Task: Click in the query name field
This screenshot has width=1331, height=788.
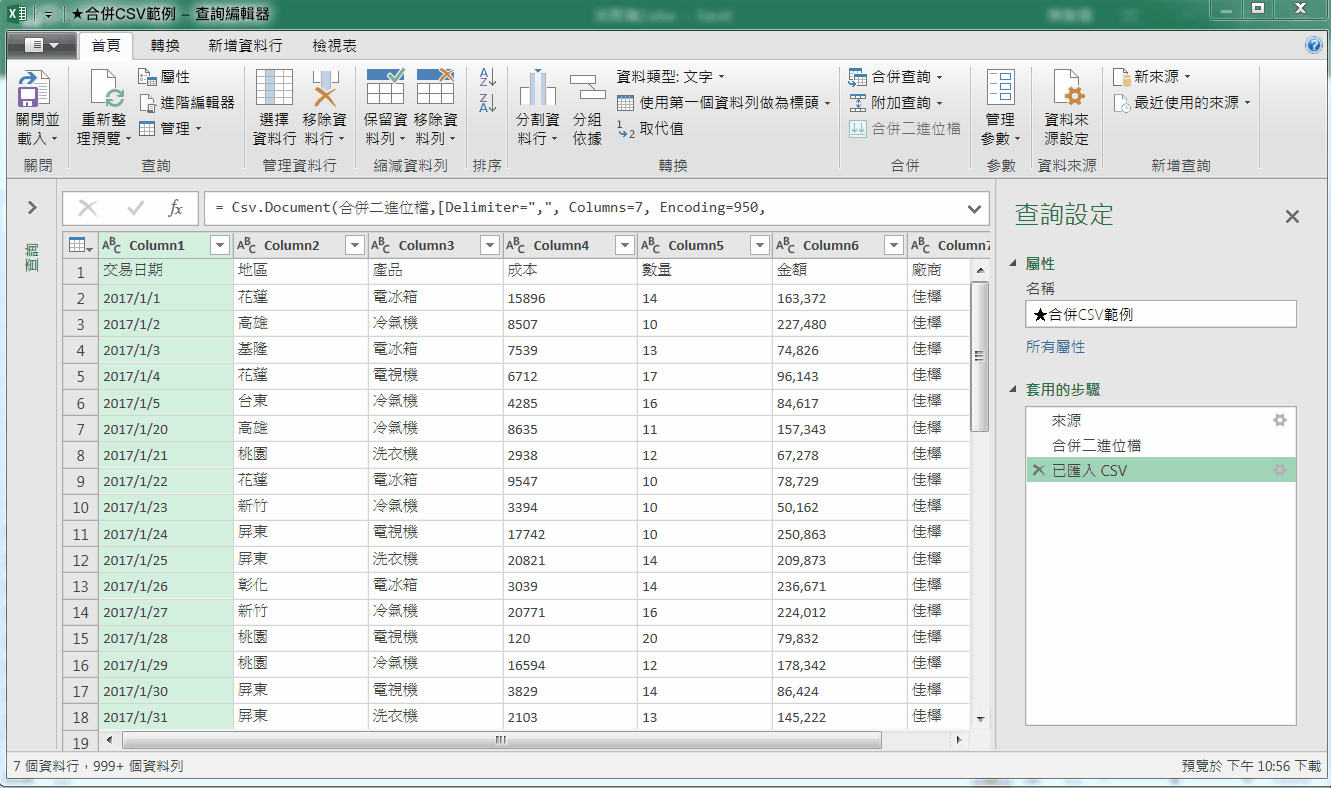Action: pos(1161,314)
